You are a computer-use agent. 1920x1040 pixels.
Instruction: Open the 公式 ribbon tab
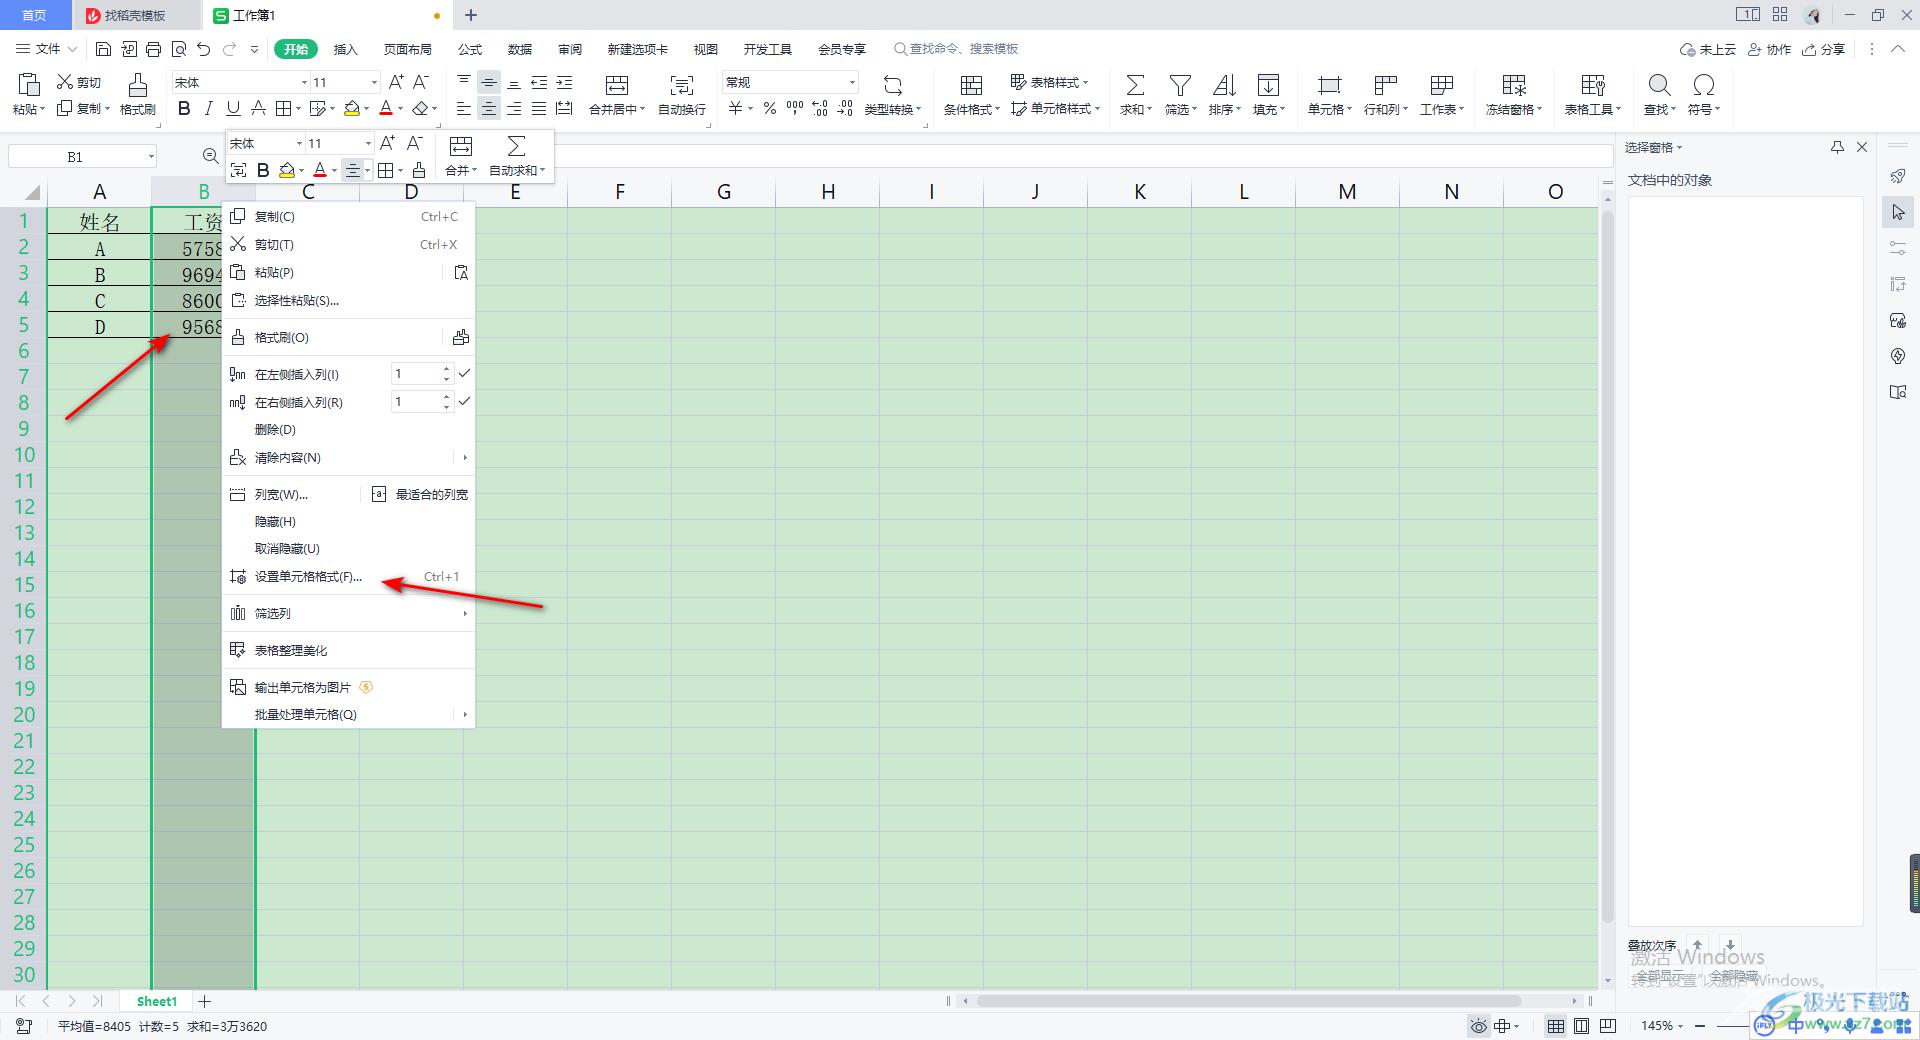[470, 49]
